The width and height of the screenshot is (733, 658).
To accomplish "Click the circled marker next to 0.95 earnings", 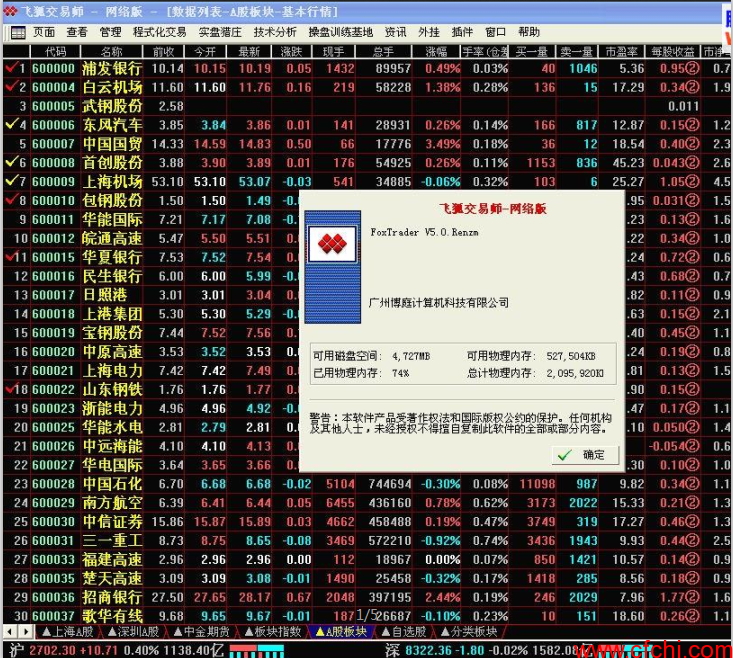I will pyautogui.click(x=692, y=68).
